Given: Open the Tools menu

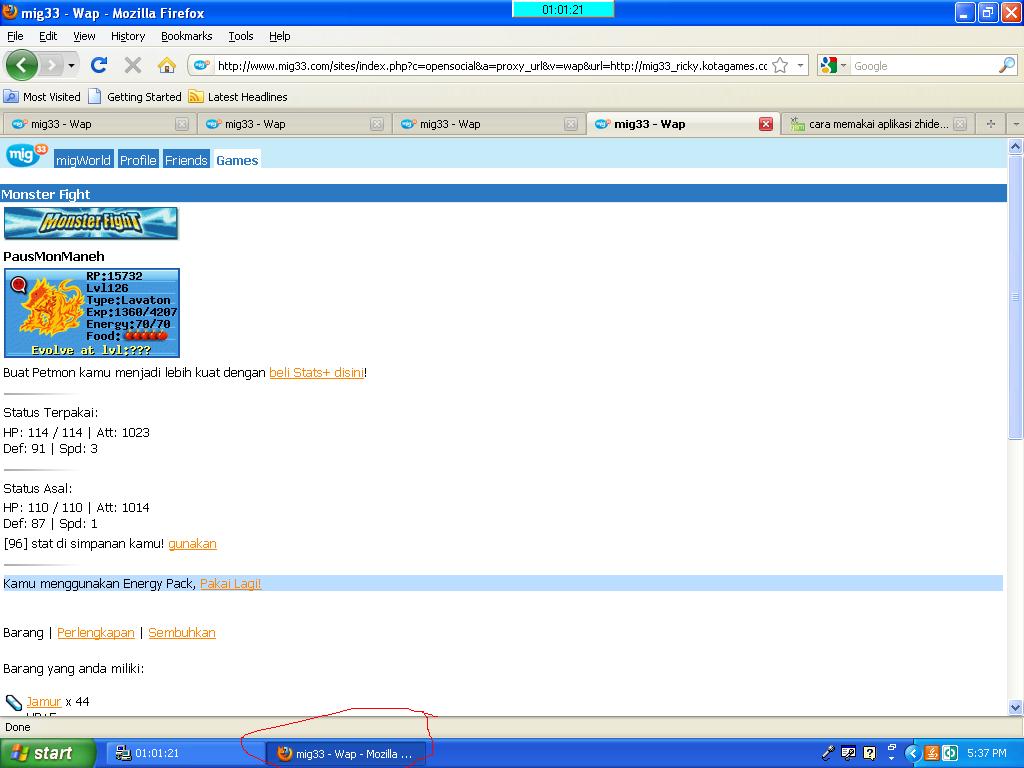Looking at the screenshot, I should 240,36.
